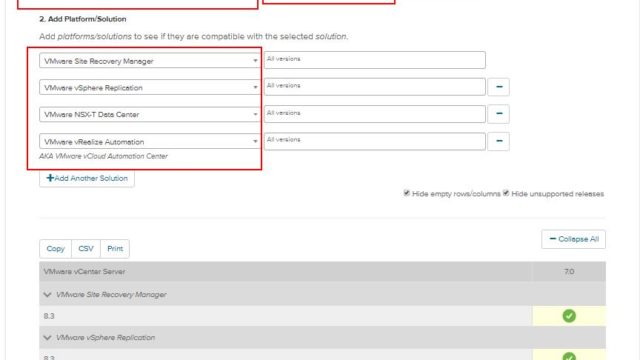The height and width of the screenshot is (360, 640).
Task: Toggle Hide unsupported releases checkbox
Action: (506, 193)
